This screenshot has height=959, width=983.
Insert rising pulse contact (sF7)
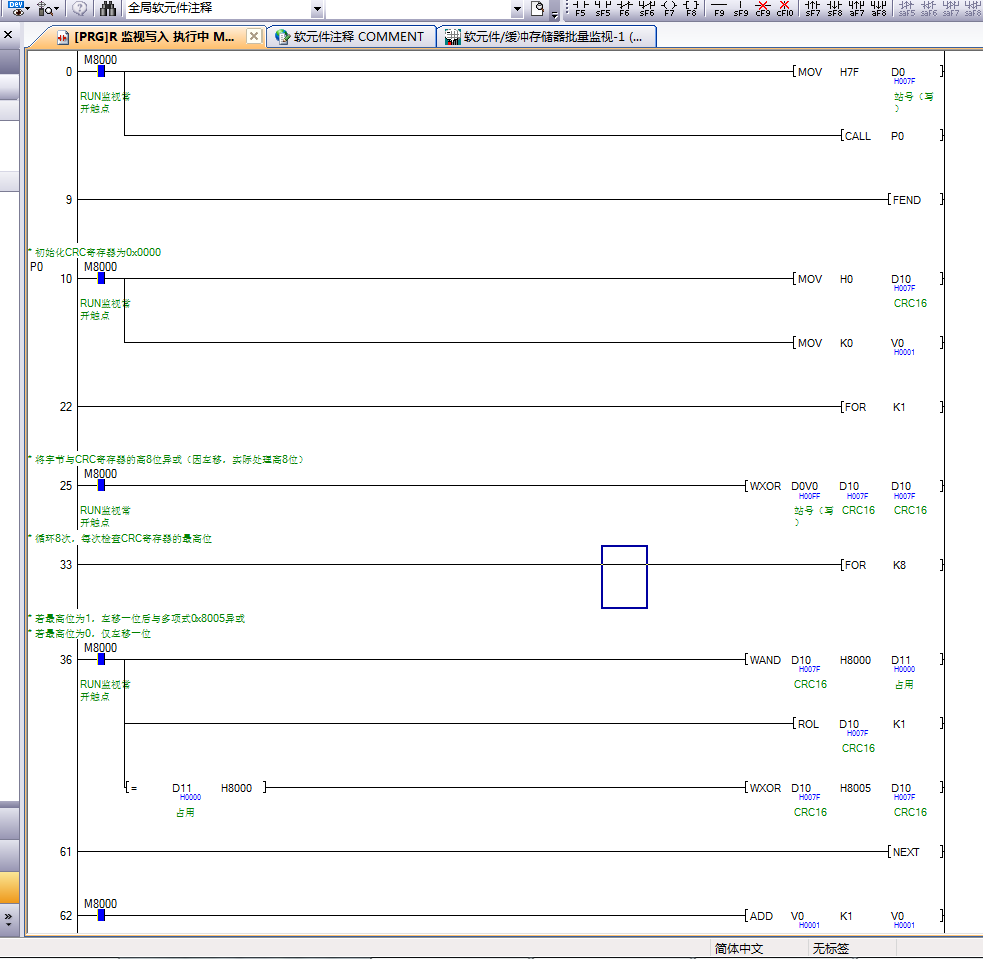tap(813, 9)
